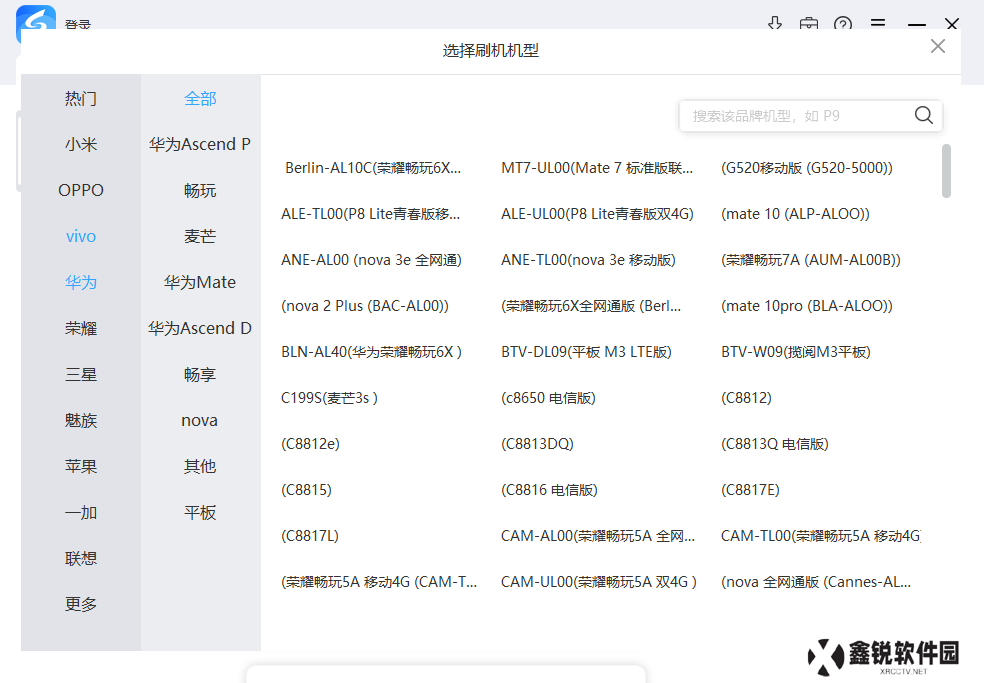This screenshot has width=984, height=683.
Task: Select the 华为 brand
Action: 81,282
